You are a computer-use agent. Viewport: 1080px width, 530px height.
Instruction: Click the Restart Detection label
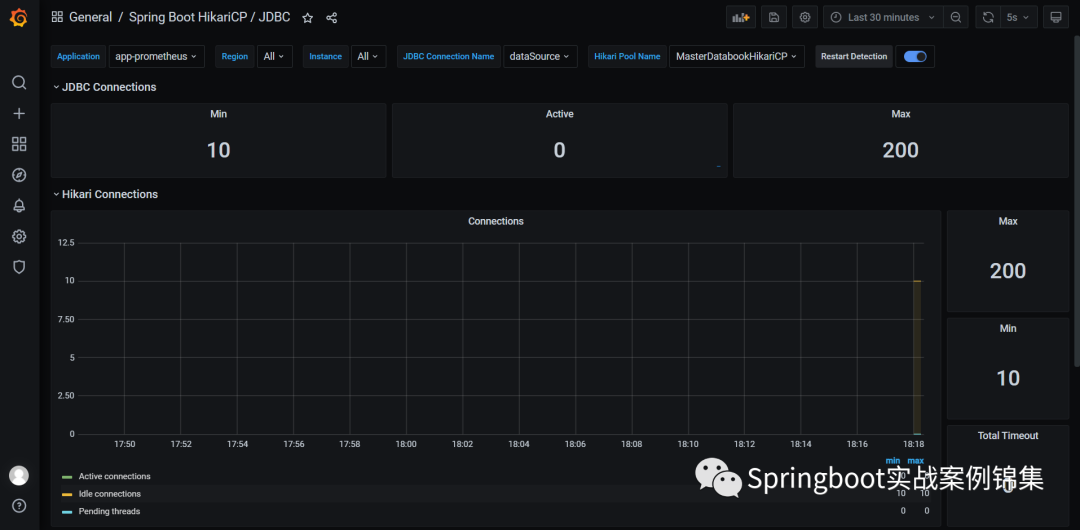[854, 57]
